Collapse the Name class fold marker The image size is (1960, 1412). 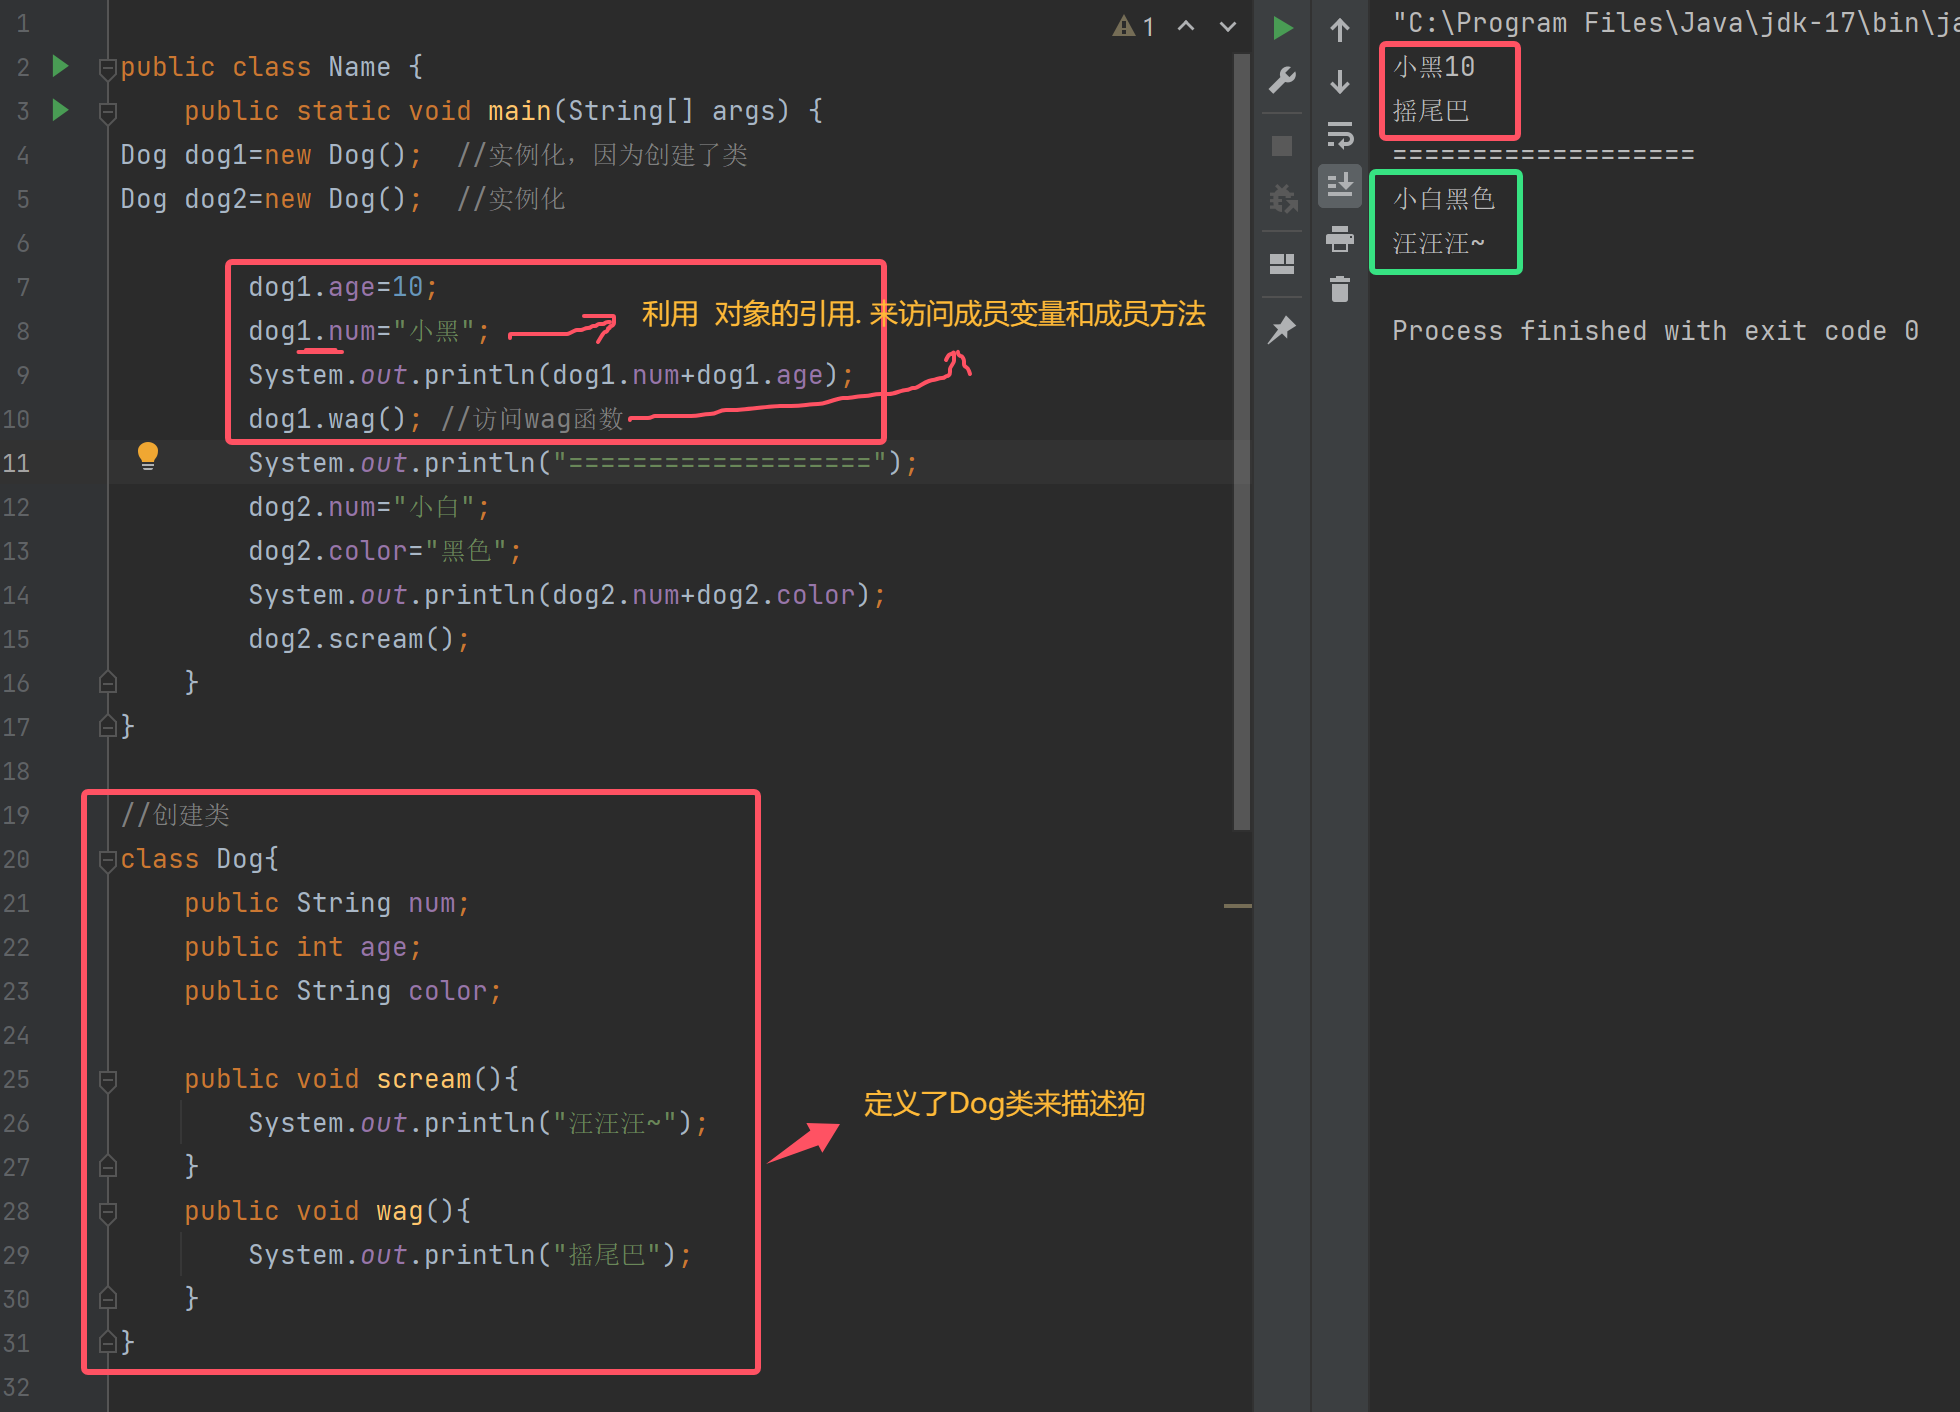(108, 68)
